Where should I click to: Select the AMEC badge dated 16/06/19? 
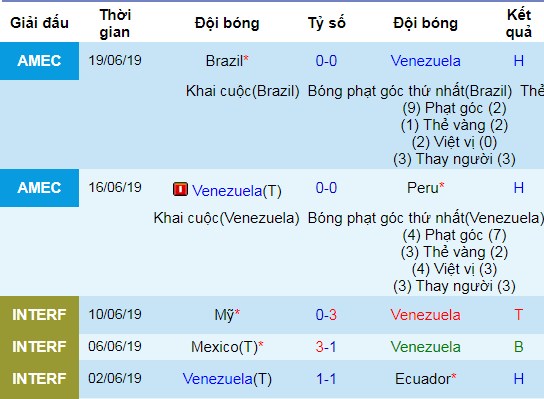[x=39, y=188]
